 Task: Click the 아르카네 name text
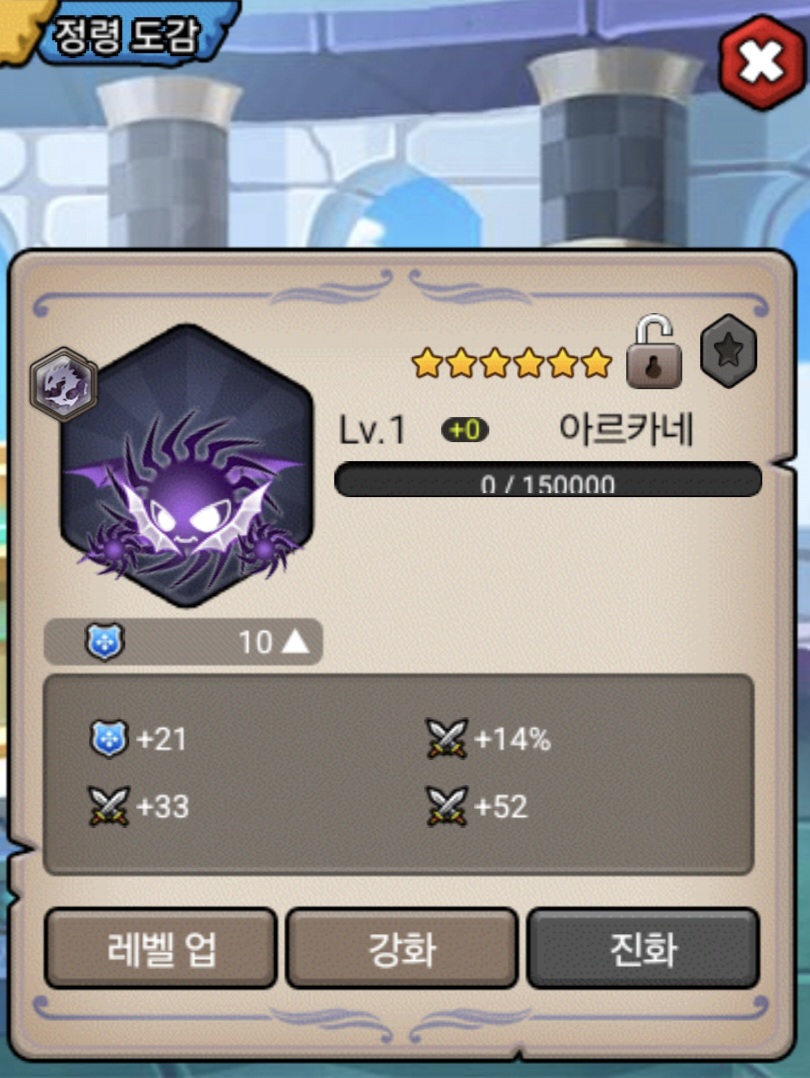[626, 429]
